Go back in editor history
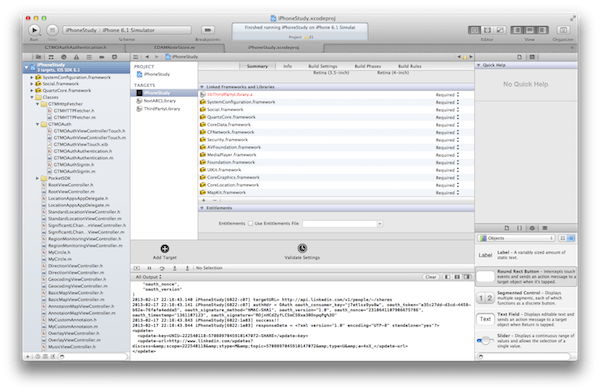Viewport: 600px width, 392px height. pyautogui.click(x=147, y=57)
